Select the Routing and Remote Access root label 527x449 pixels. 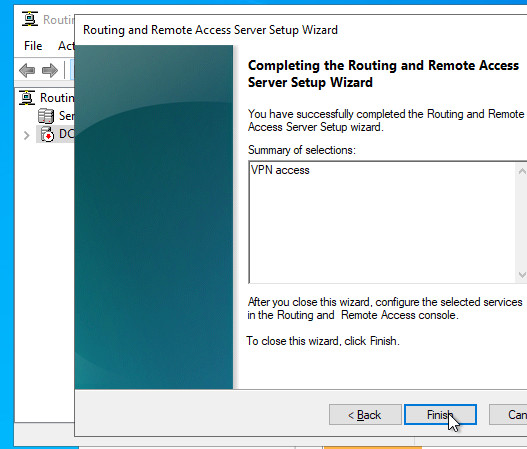(x=57, y=98)
